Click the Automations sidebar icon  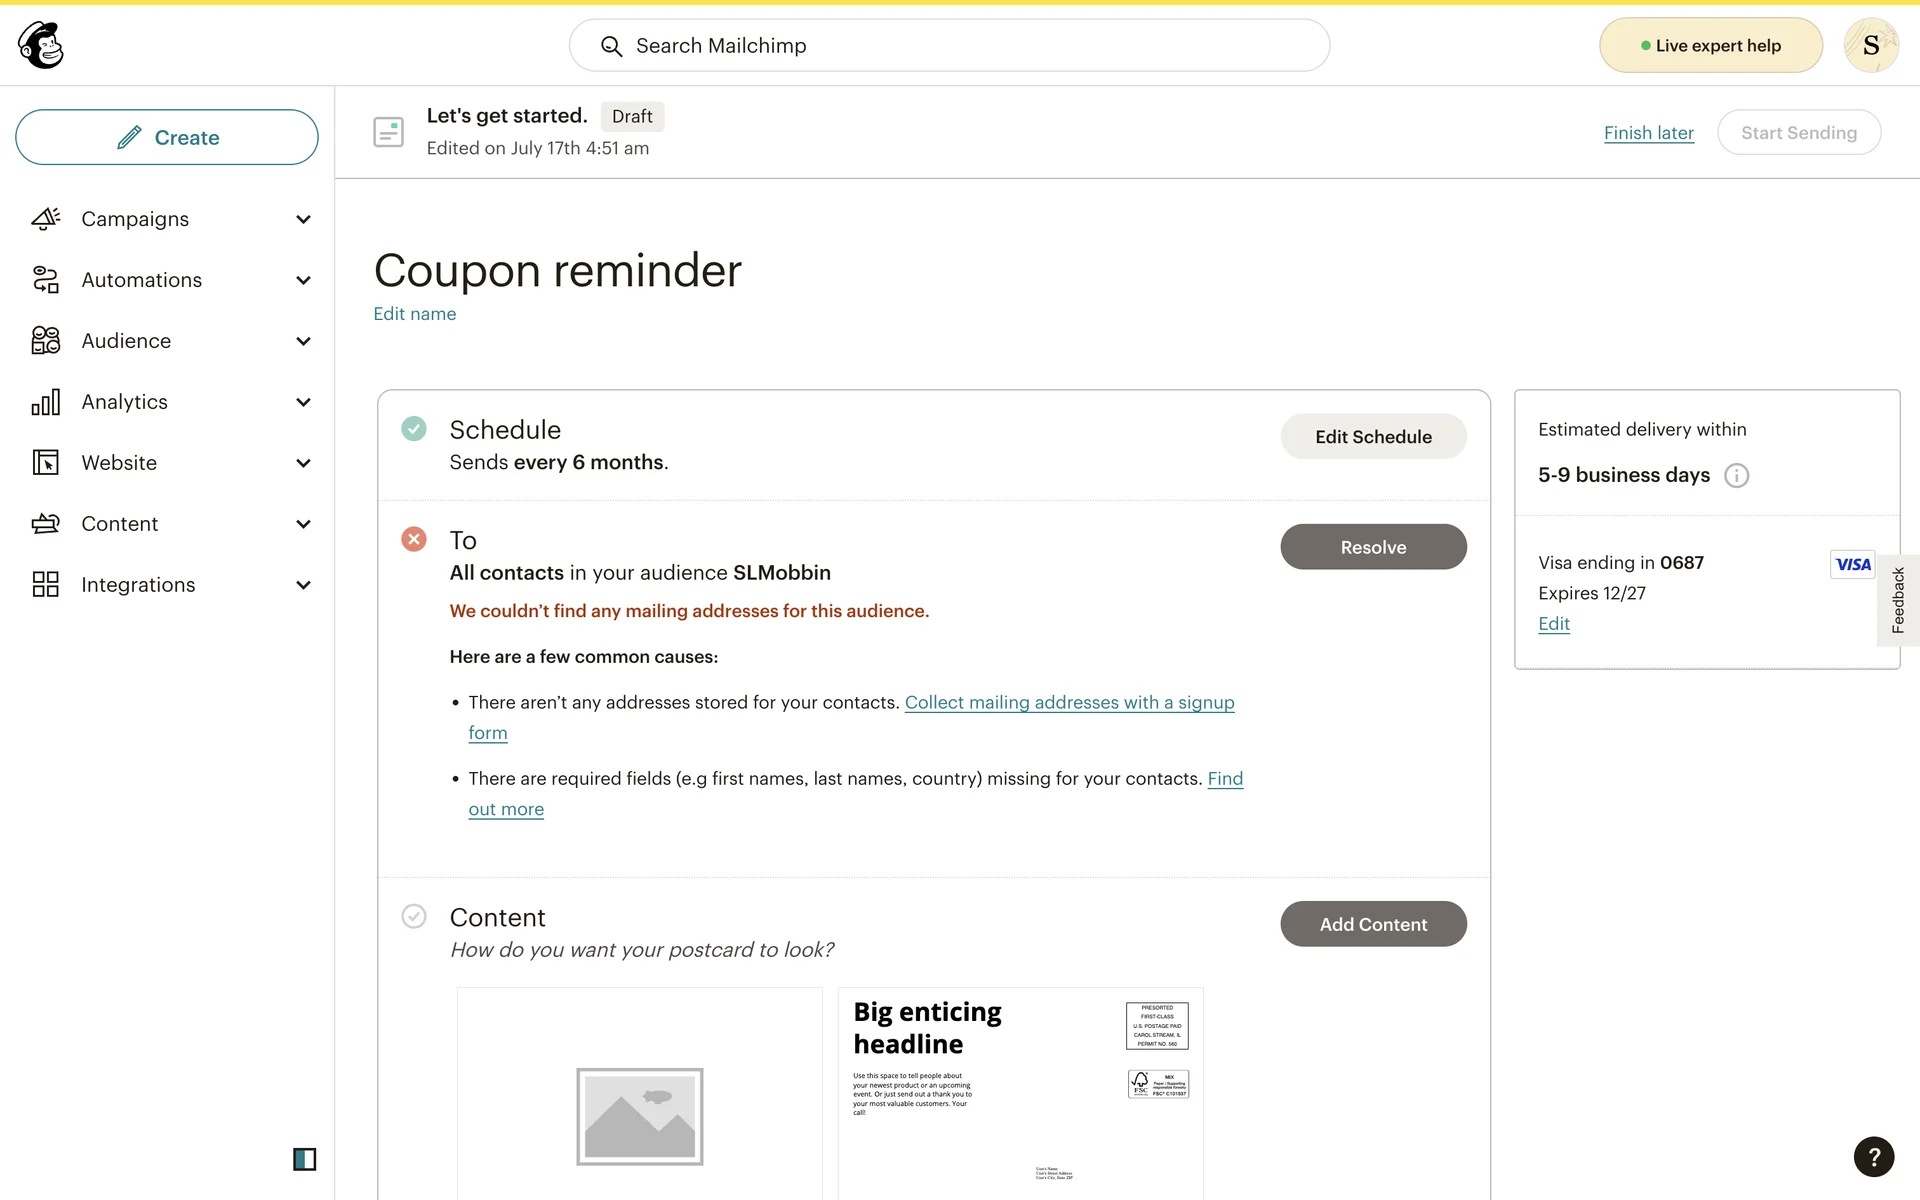[46, 280]
